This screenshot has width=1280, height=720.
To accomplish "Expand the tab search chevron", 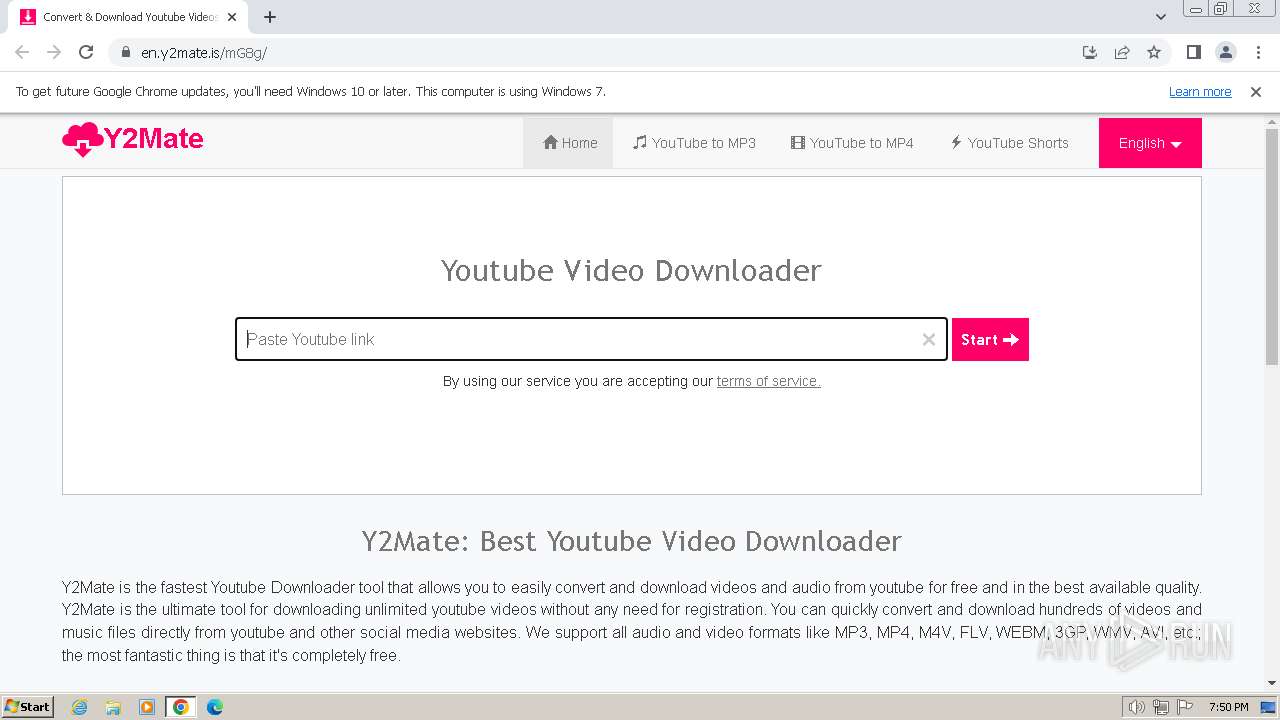I will [x=1161, y=17].
